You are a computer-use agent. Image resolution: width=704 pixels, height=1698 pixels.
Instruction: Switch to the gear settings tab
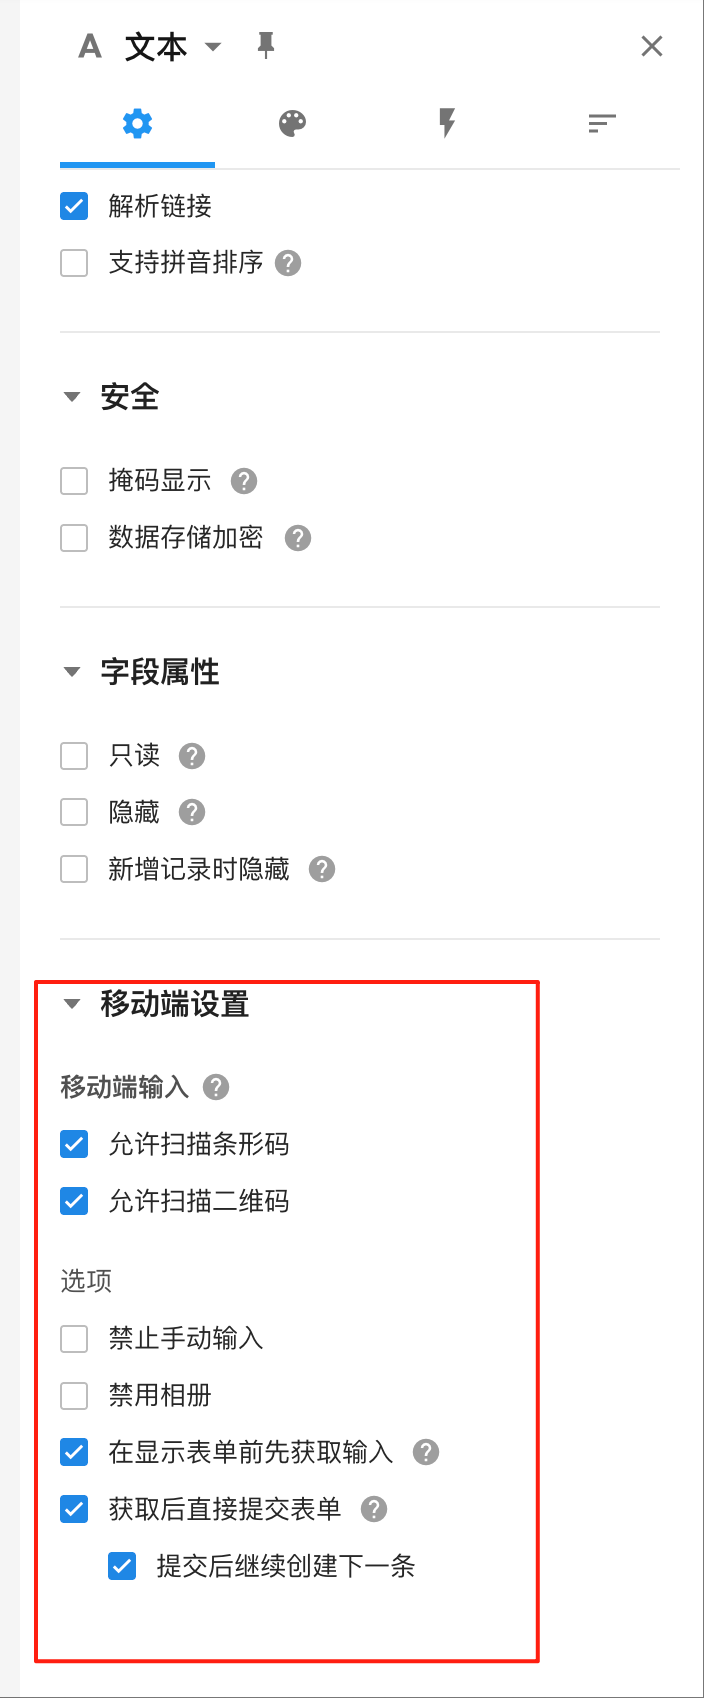point(137,124)
